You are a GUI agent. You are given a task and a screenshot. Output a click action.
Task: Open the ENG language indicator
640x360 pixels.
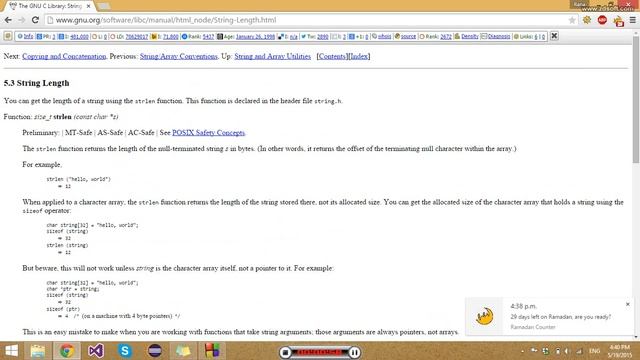[594, 351]
